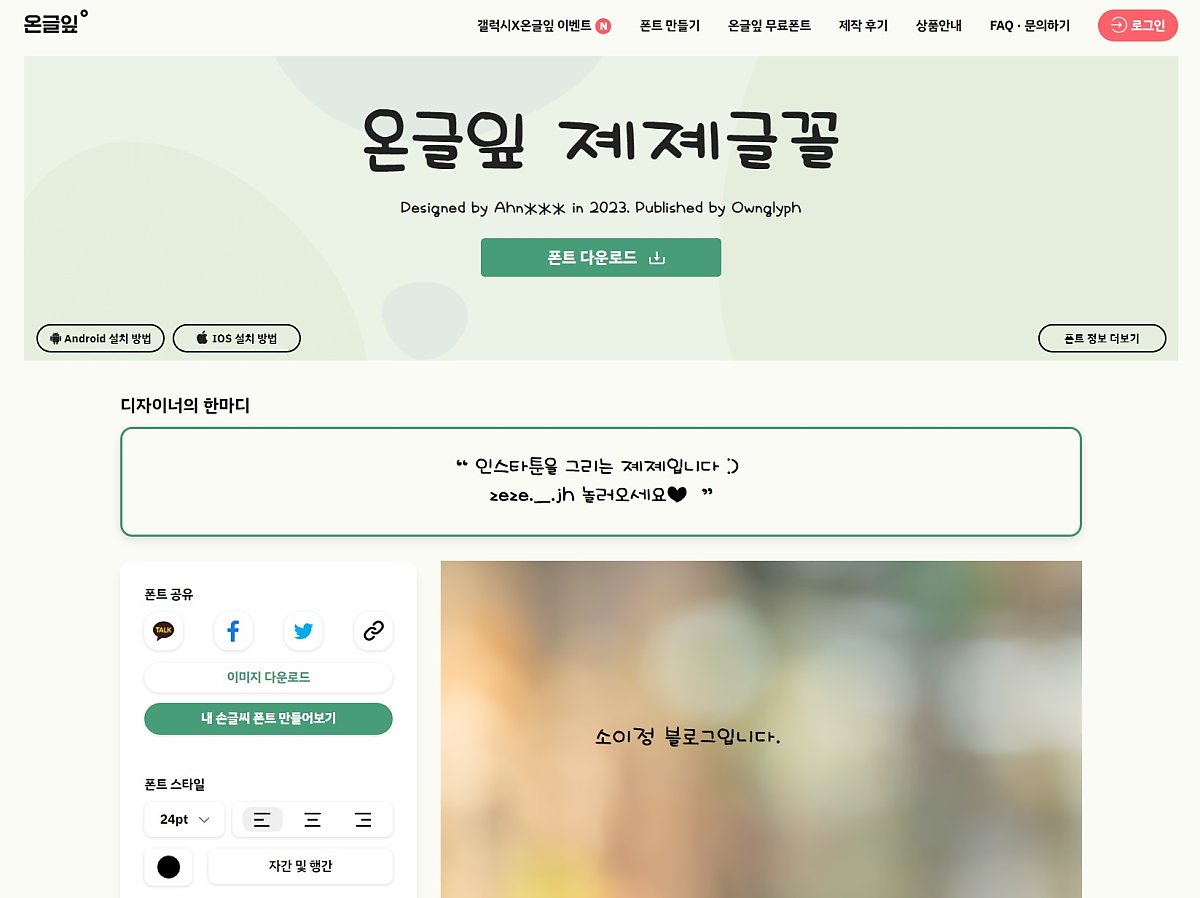Share font via KakaoTalk icon
The height and width of the screenshot is (898, 1200).
pyautogui.click(x=163, y=631)
